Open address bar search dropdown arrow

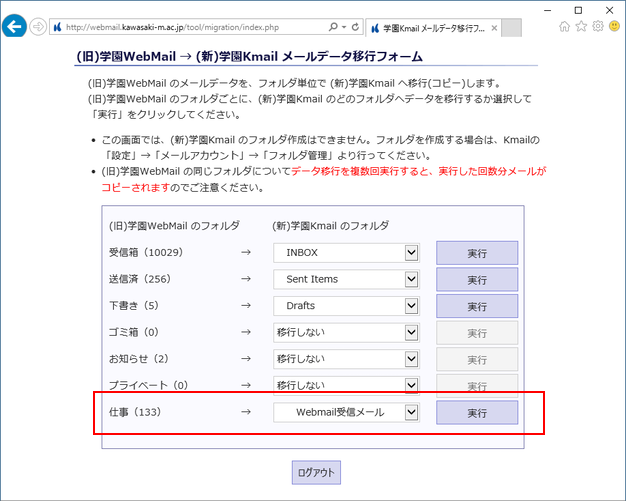pyautogui.click(x=344, y=27)
